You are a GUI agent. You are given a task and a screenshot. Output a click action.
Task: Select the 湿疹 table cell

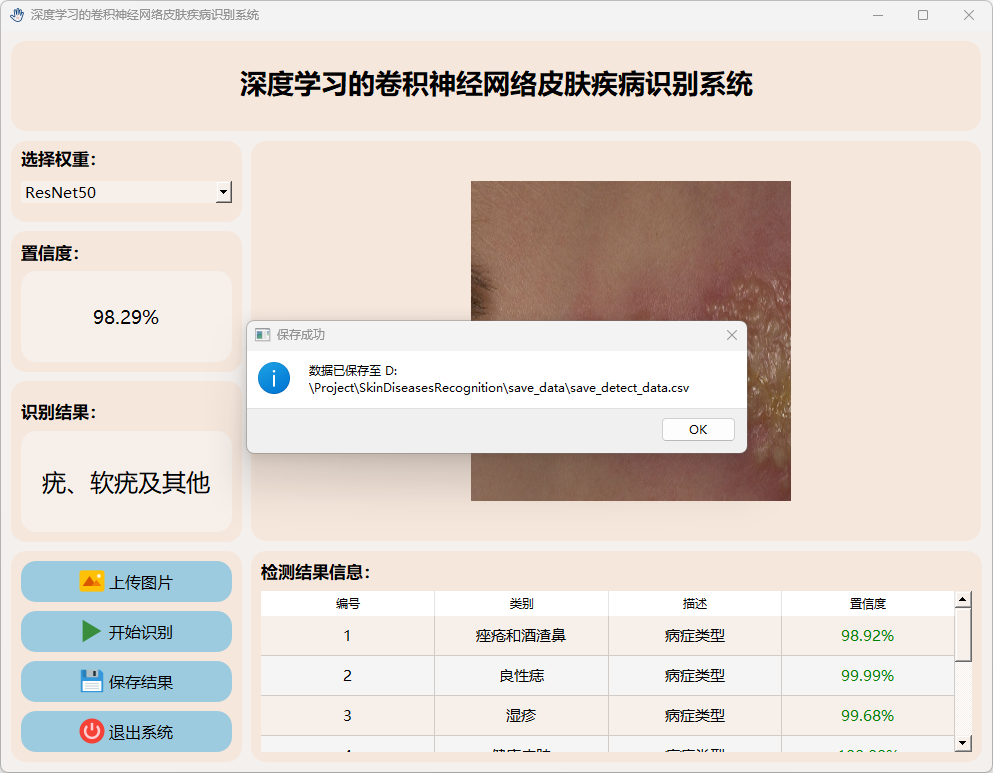(x=521, y=715)
